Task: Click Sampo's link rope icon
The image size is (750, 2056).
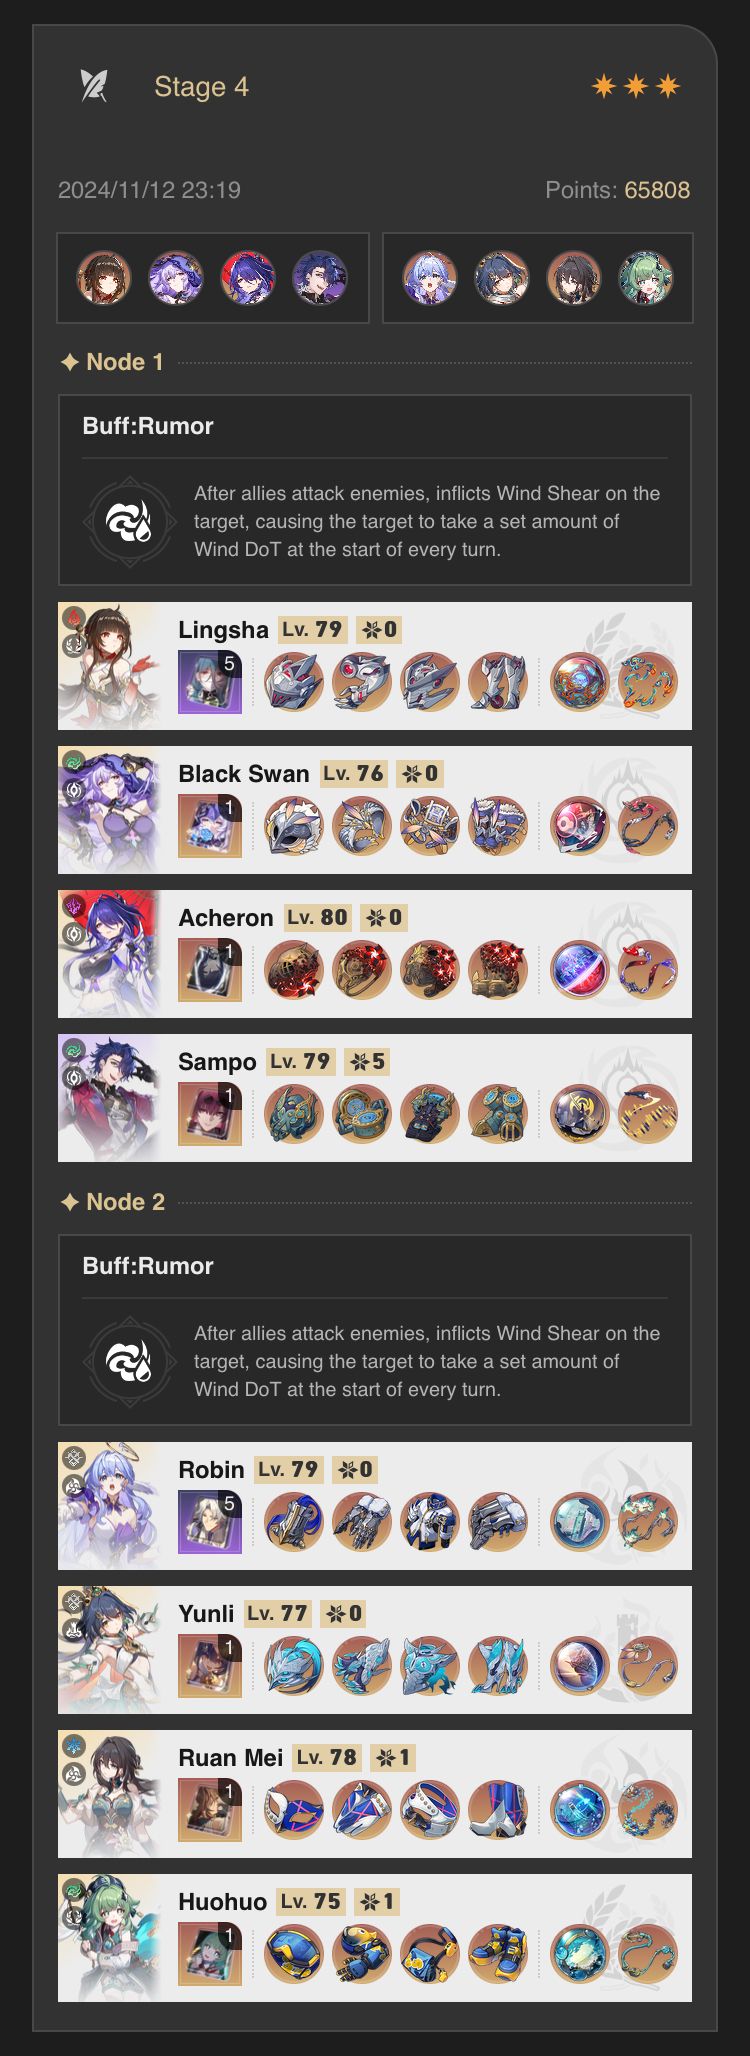Action: pos(648,1114)
